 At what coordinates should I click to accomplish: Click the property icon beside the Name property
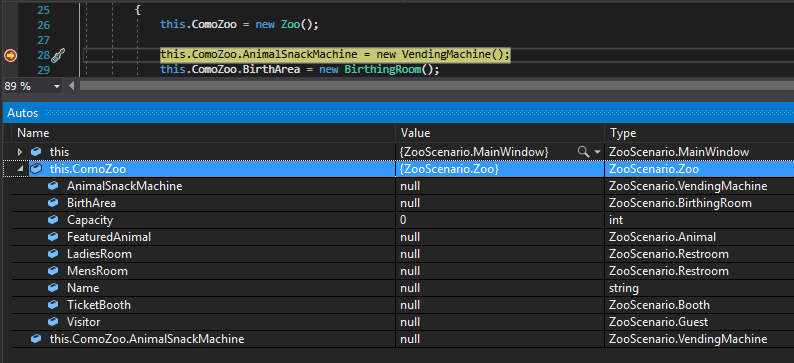[x=53, y=288]
